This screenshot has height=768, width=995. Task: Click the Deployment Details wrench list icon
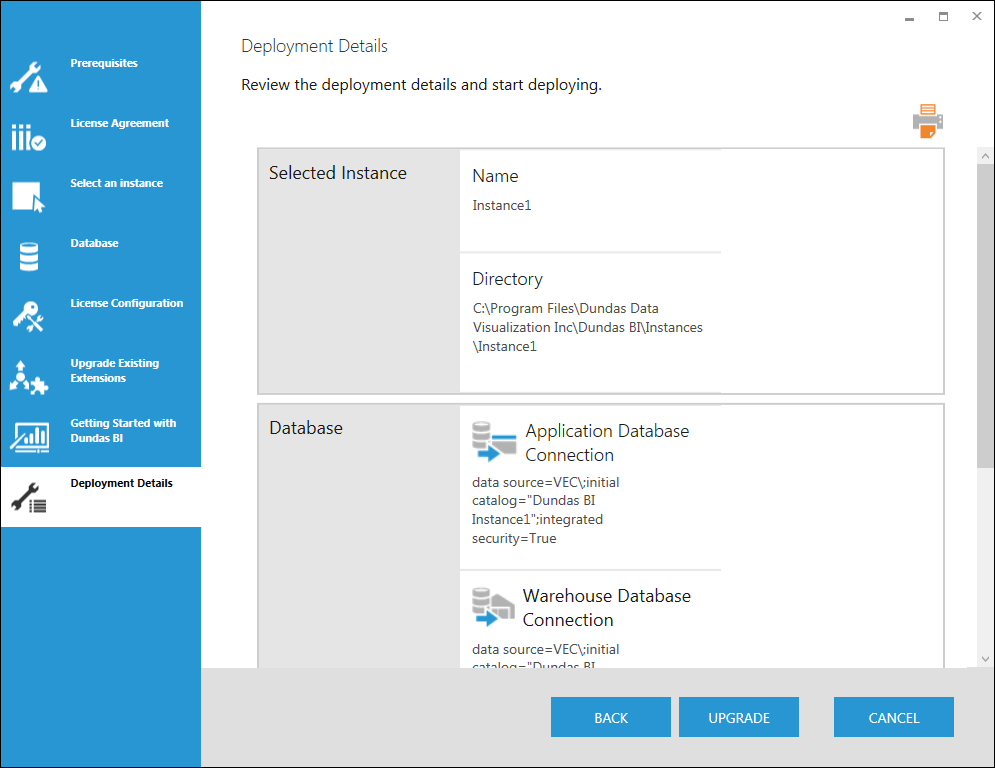pyautogui.click(x=29, y=498)
